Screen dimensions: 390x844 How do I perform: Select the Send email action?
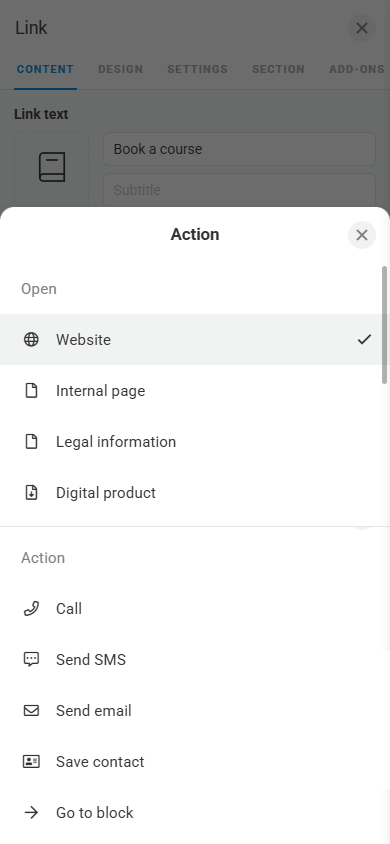click(195, 711)
